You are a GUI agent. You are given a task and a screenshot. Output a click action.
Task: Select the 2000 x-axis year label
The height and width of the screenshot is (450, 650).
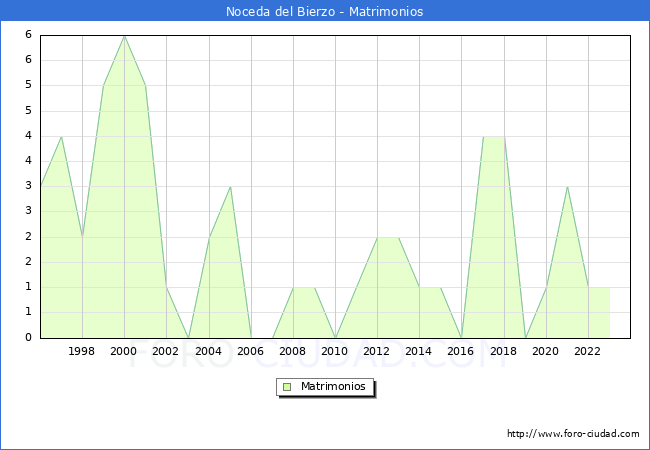[x=124, y=351]
